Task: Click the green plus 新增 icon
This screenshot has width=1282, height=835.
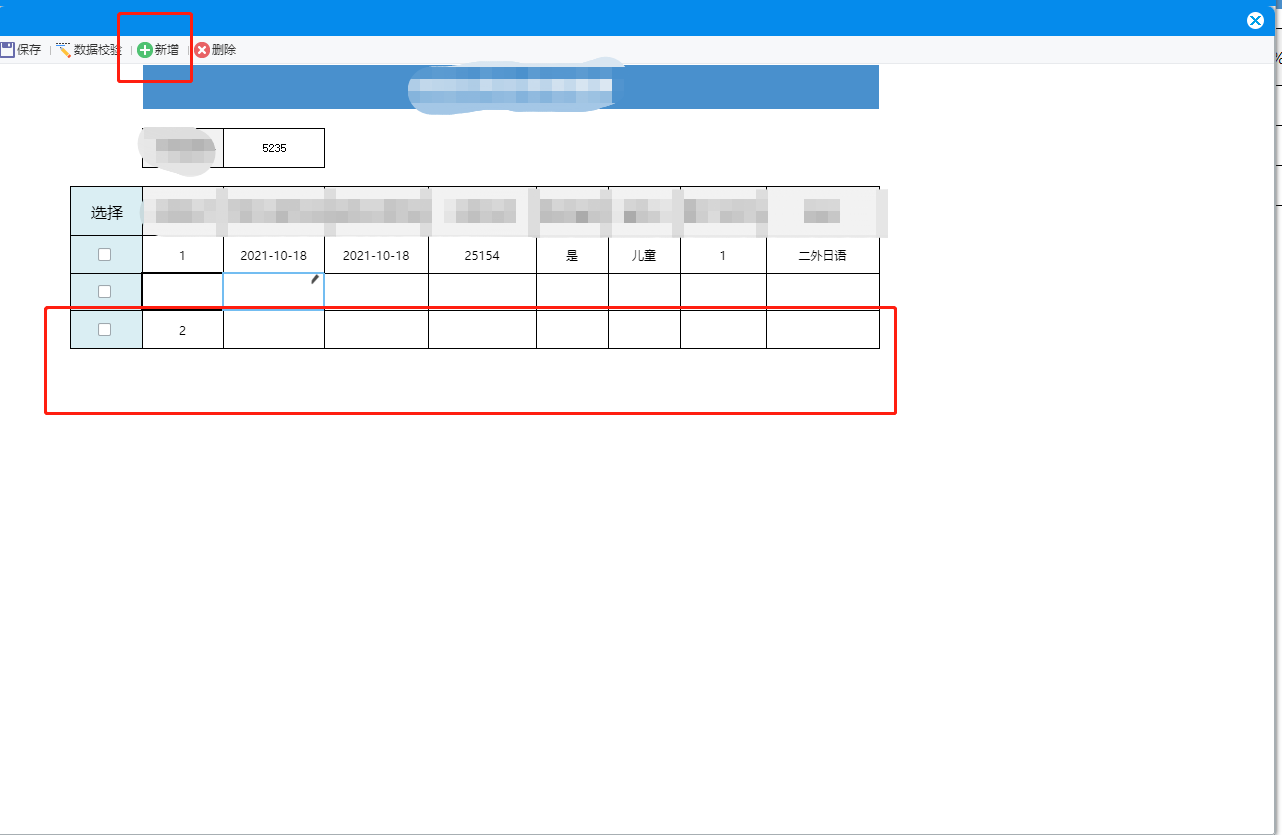Action: [x=145, y=49]
